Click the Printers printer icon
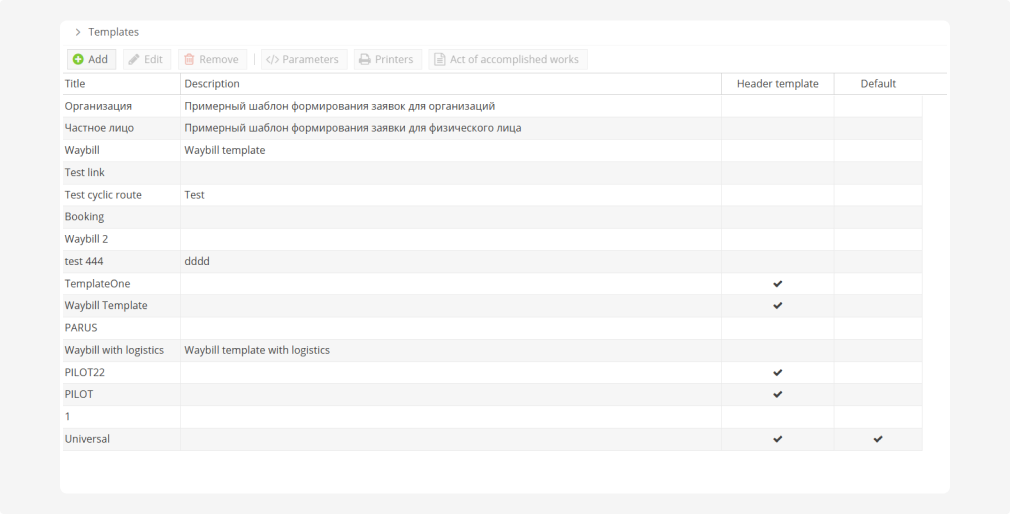 (x=365, y=60)
